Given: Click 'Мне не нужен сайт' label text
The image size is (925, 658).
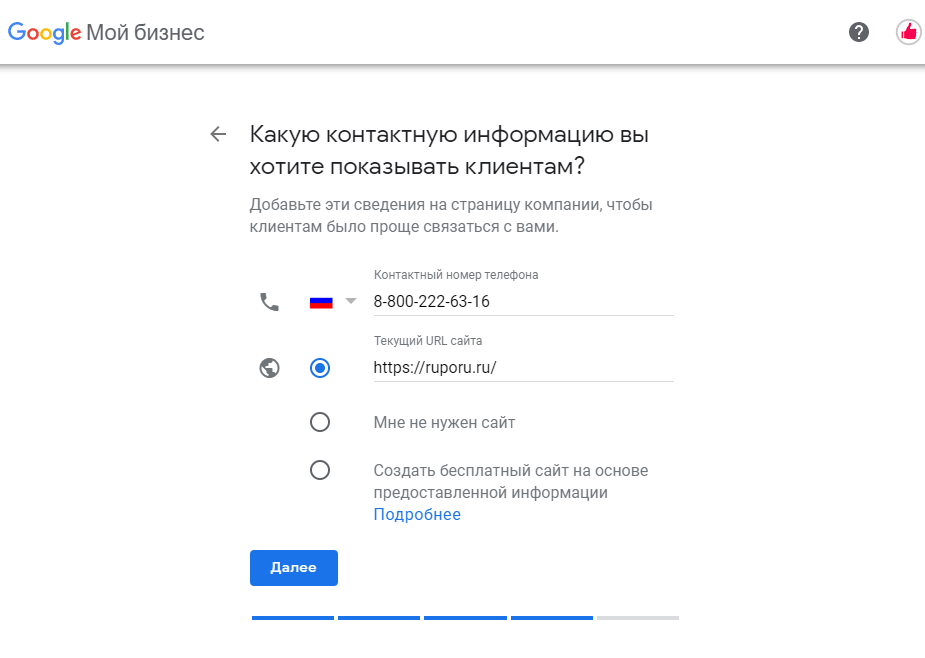Looking at the screenshot, I should tap(444, 423).
